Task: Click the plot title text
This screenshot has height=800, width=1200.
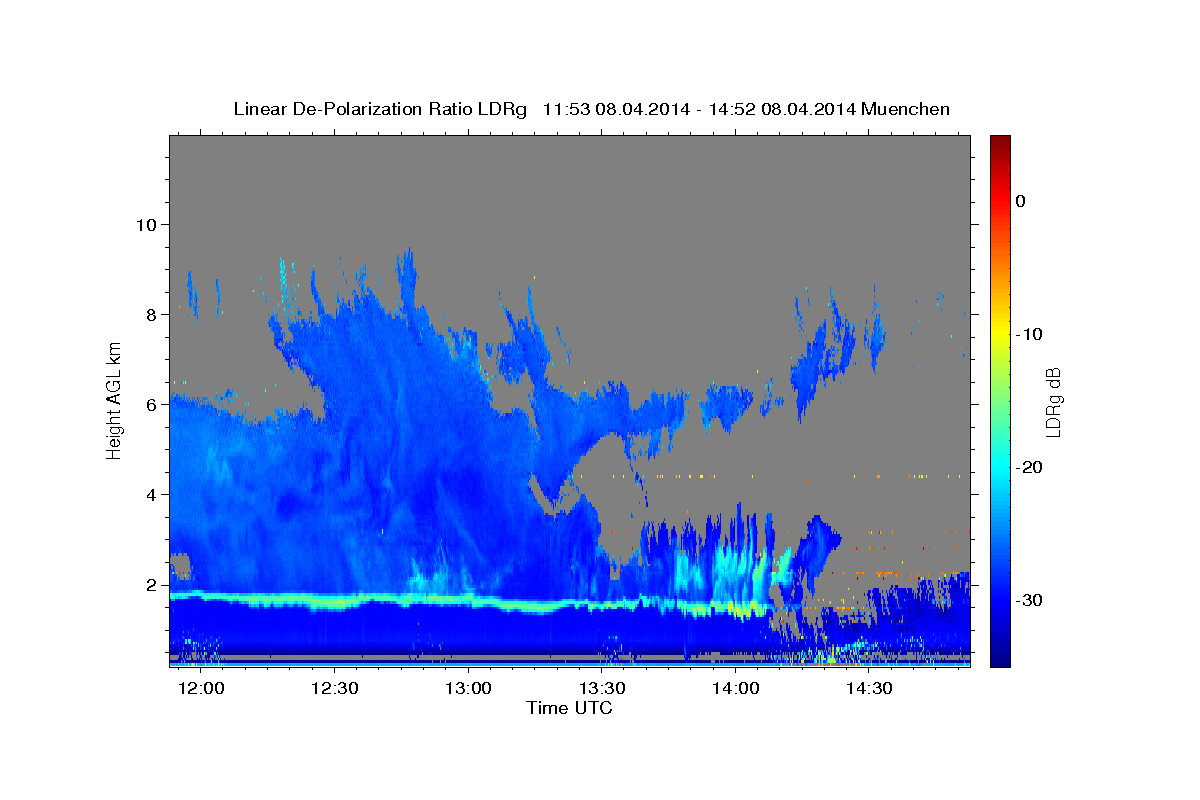Action: point(591,109)
